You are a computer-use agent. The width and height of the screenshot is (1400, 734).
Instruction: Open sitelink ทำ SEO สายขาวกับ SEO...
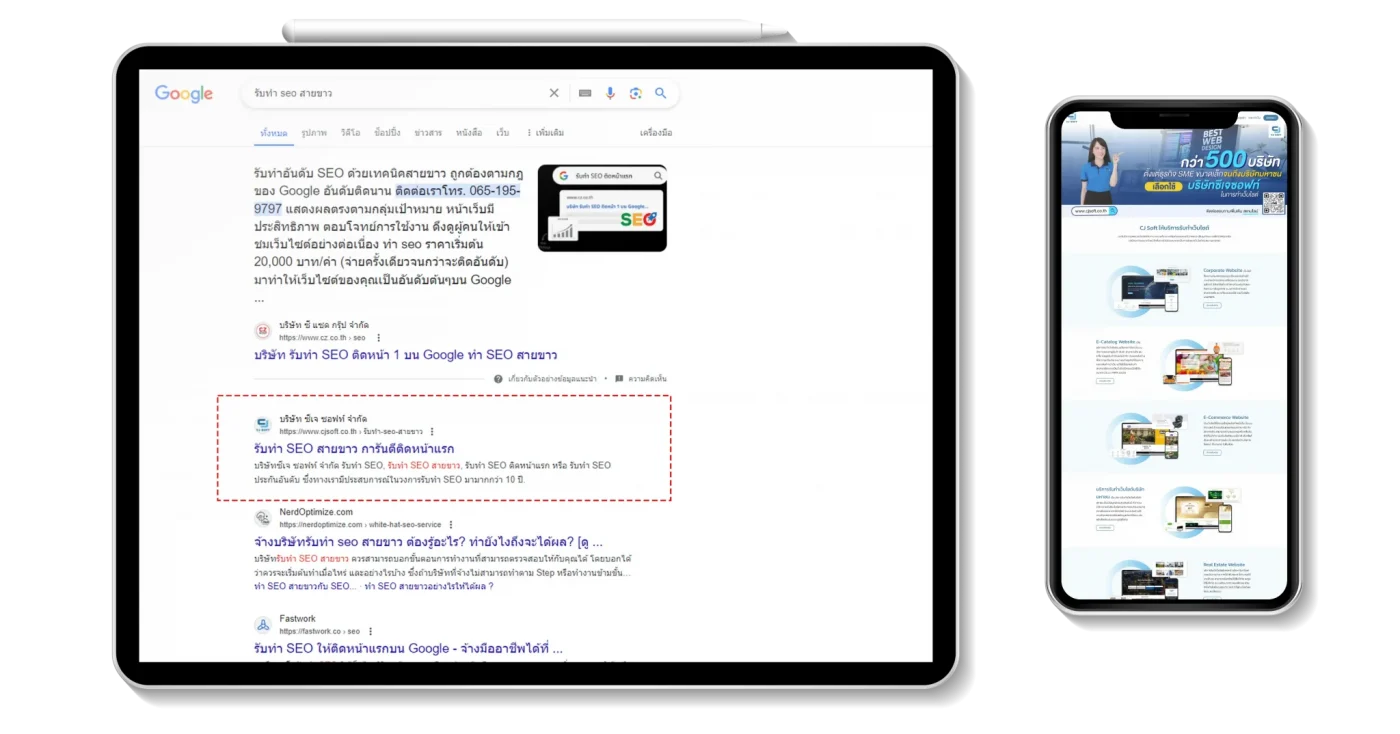[x=305, y=586]
